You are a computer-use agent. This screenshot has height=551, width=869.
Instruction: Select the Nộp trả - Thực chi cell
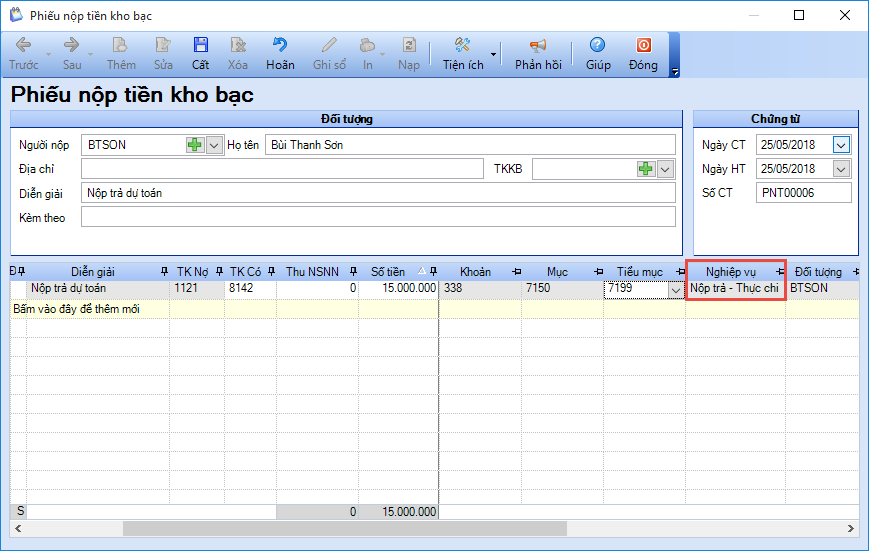tap(735, 288)
